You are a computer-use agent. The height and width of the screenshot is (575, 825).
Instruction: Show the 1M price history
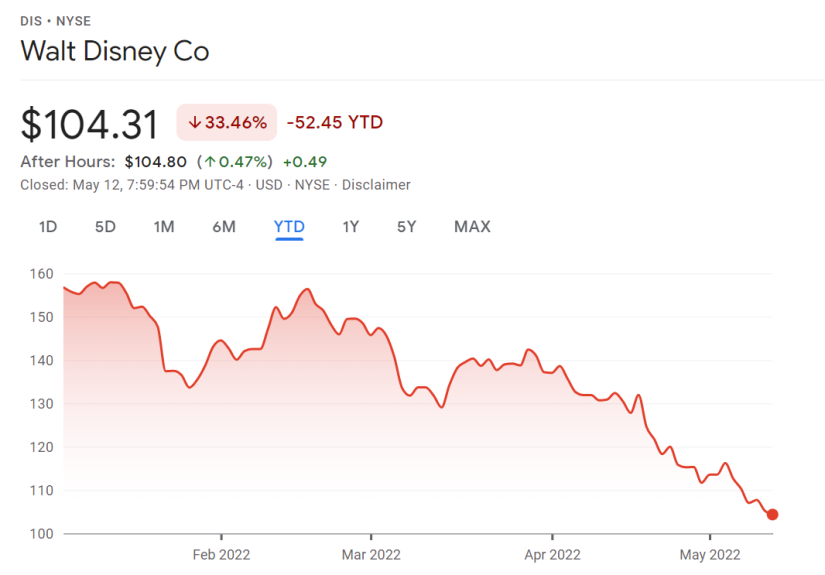pos(164,227)
